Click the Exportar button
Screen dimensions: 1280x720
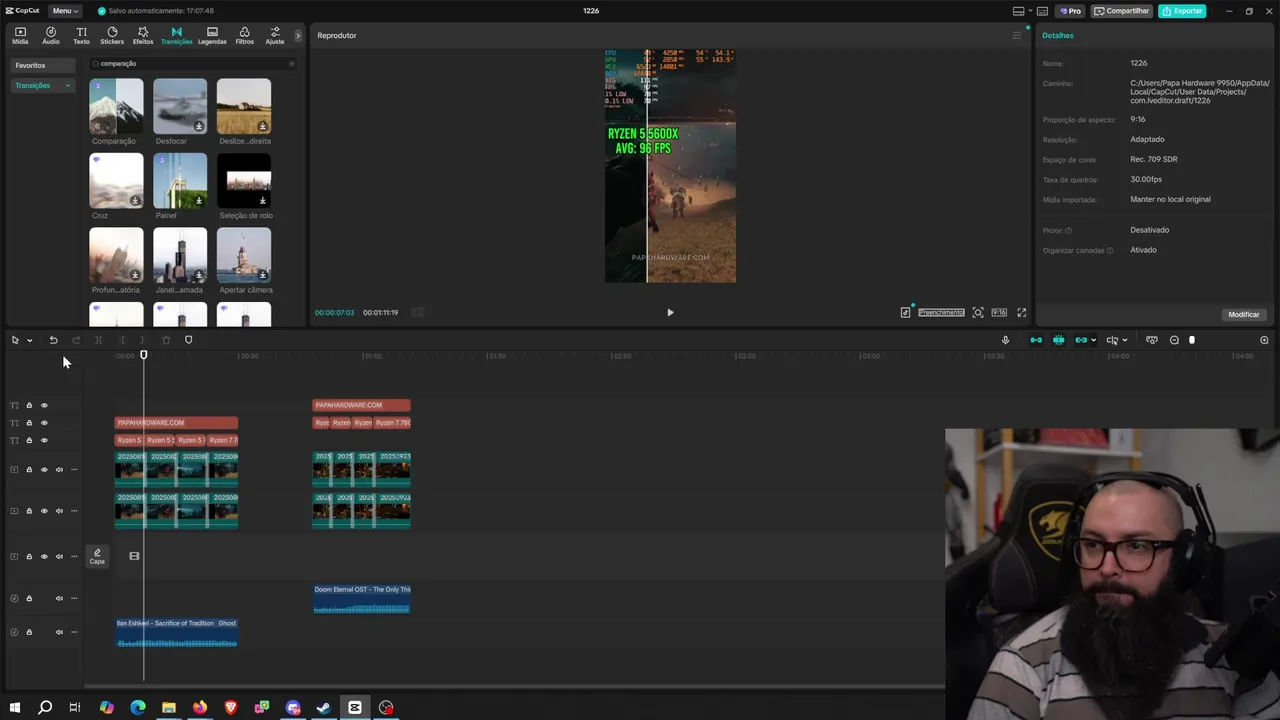1182,11
